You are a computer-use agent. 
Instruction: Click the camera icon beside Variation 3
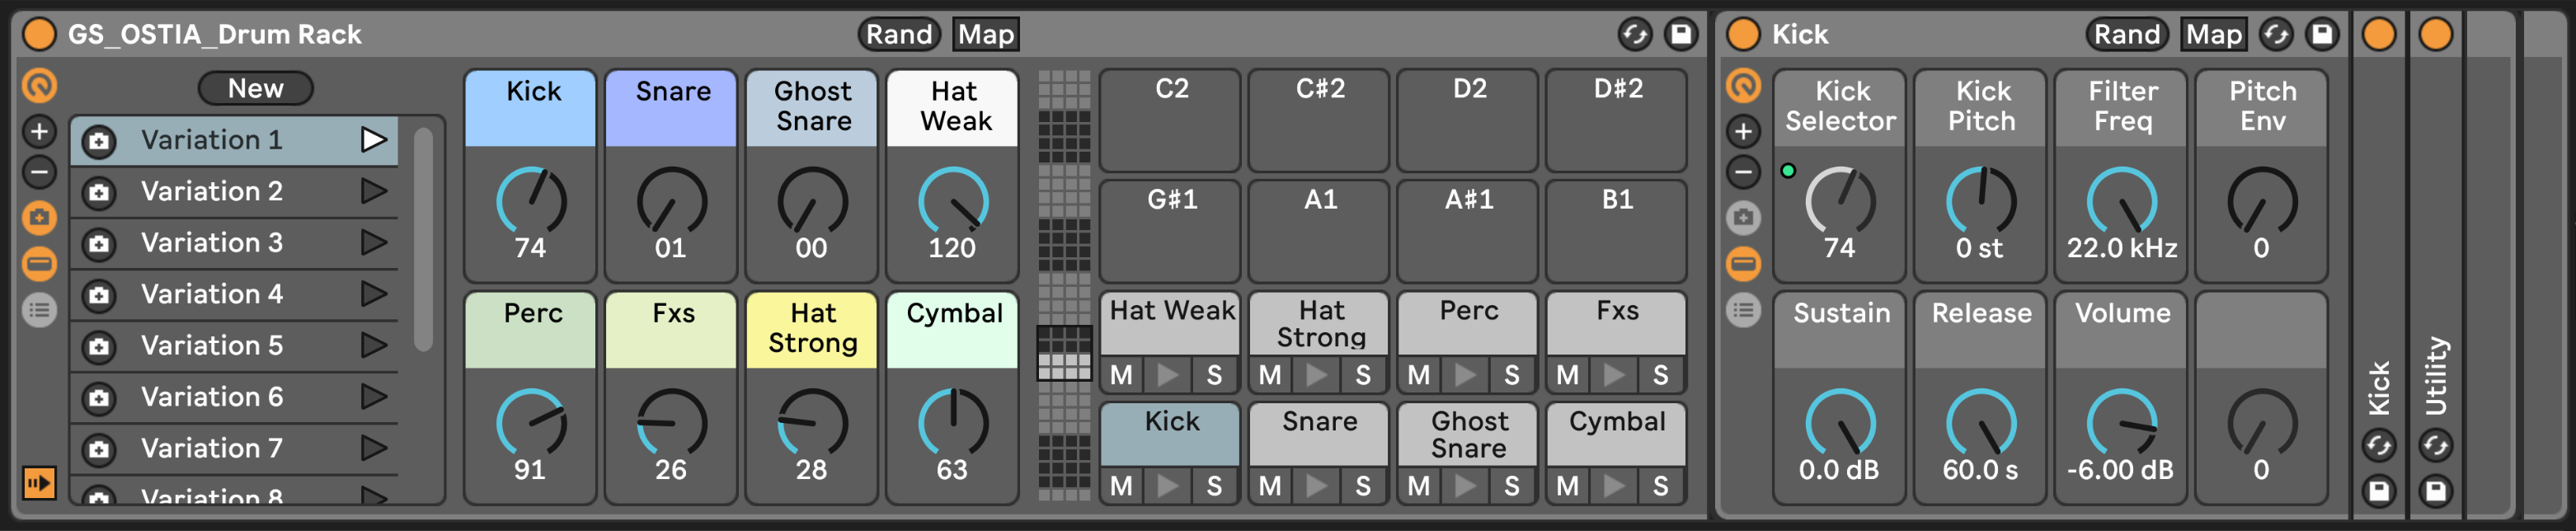(99, 244)
